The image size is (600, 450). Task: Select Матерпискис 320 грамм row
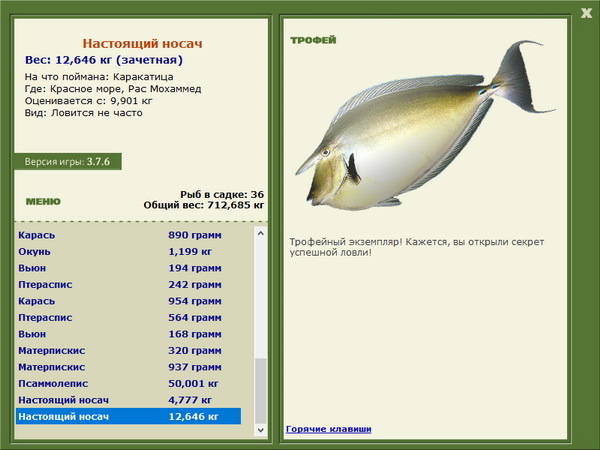(x=129, y=351)
